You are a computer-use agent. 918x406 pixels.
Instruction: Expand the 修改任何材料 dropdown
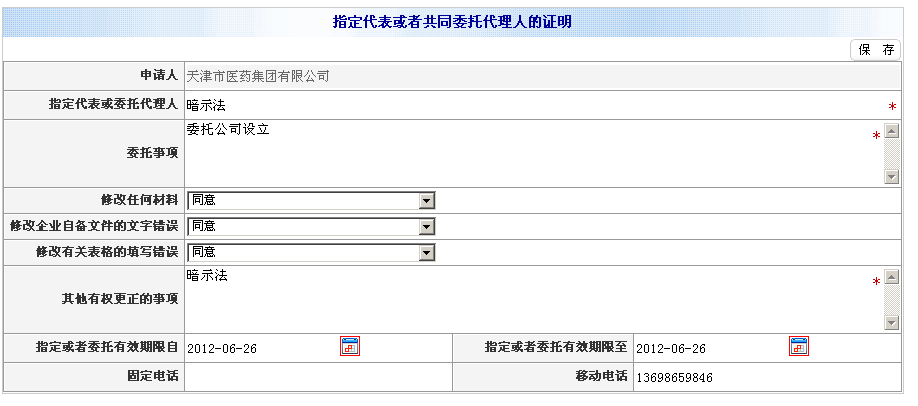click(x=427, y=200)
